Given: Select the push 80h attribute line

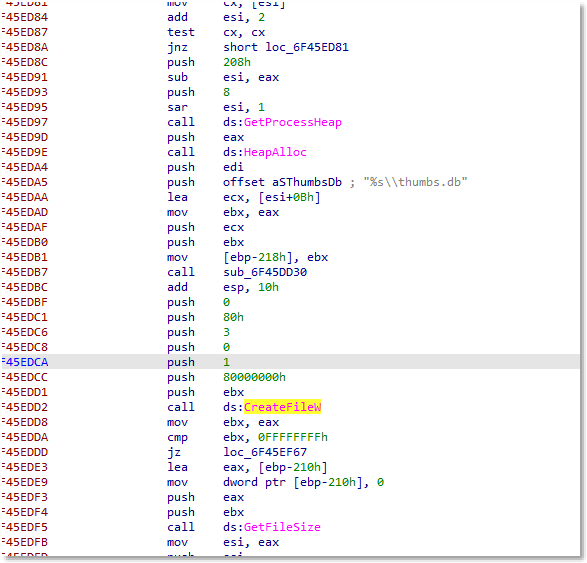Looking at the screenshot, I should point(205,317).
